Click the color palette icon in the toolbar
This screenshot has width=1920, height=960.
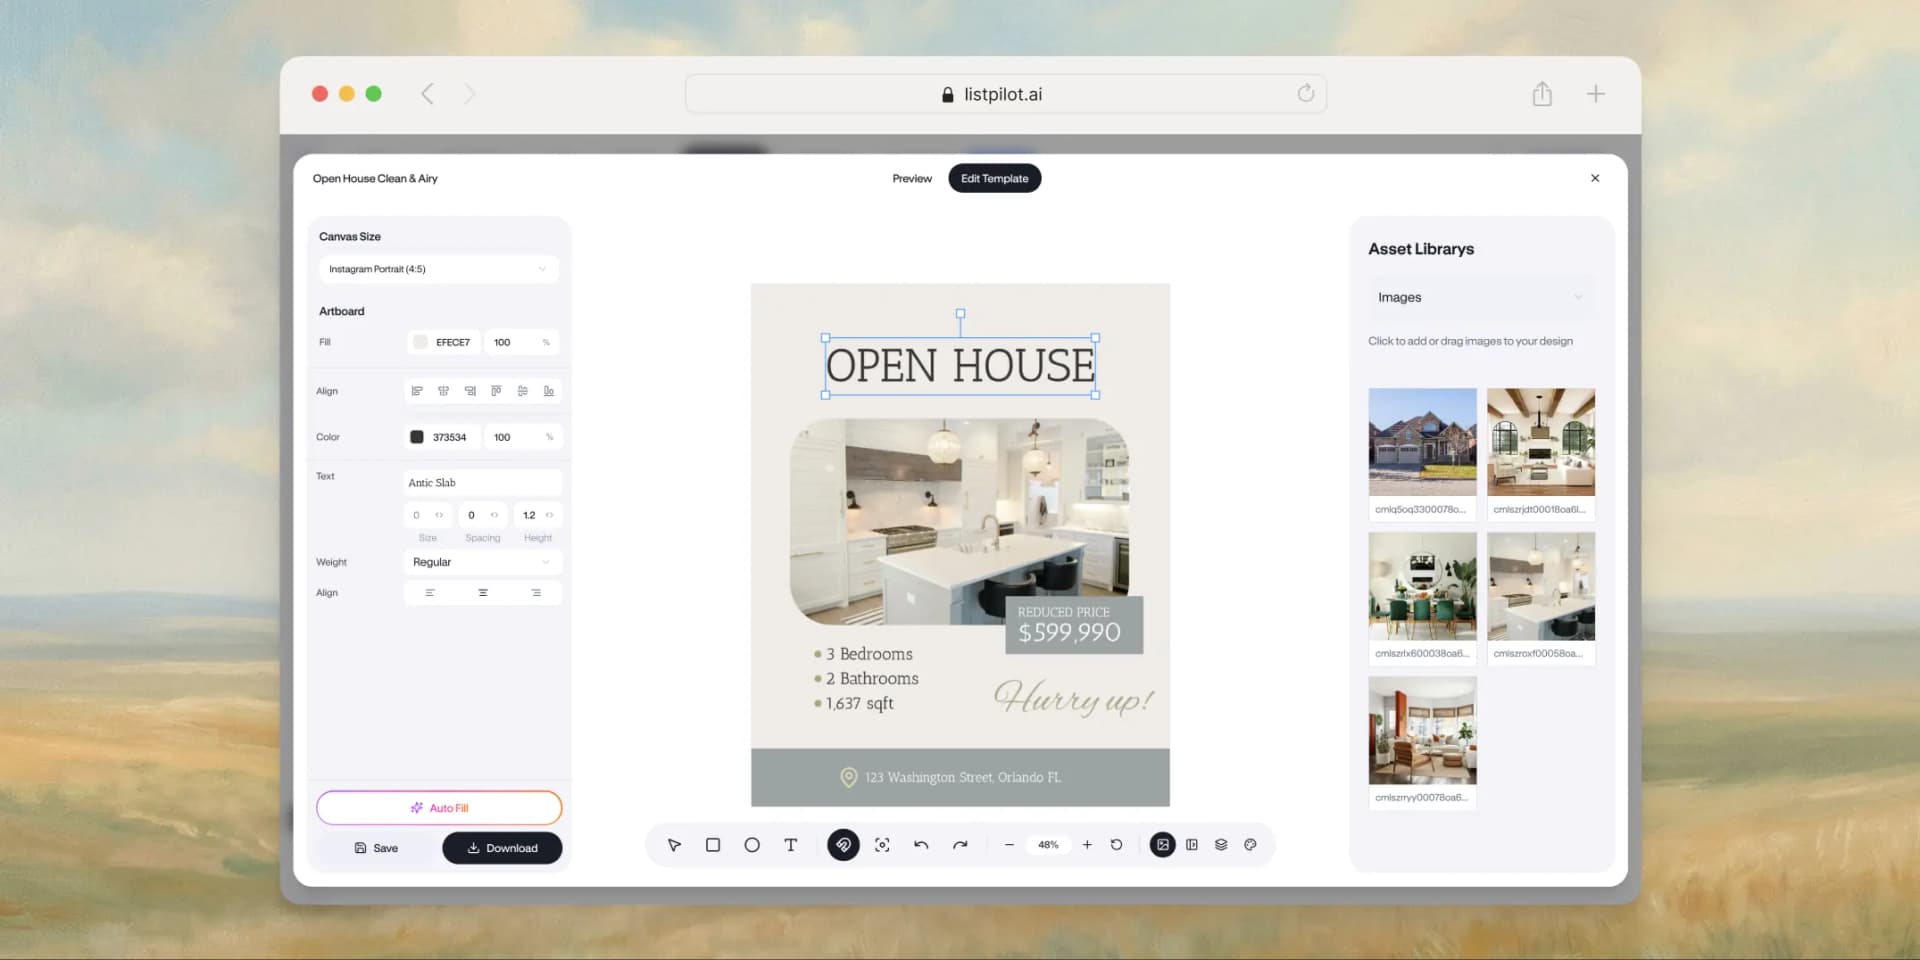tap(1250, 845)
